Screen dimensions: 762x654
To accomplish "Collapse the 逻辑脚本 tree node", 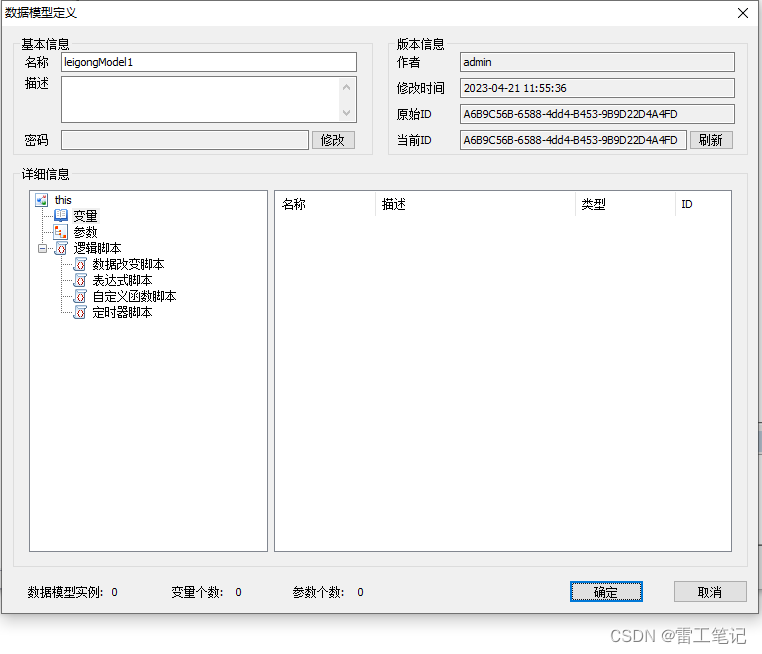I will [x=43, y=248].
